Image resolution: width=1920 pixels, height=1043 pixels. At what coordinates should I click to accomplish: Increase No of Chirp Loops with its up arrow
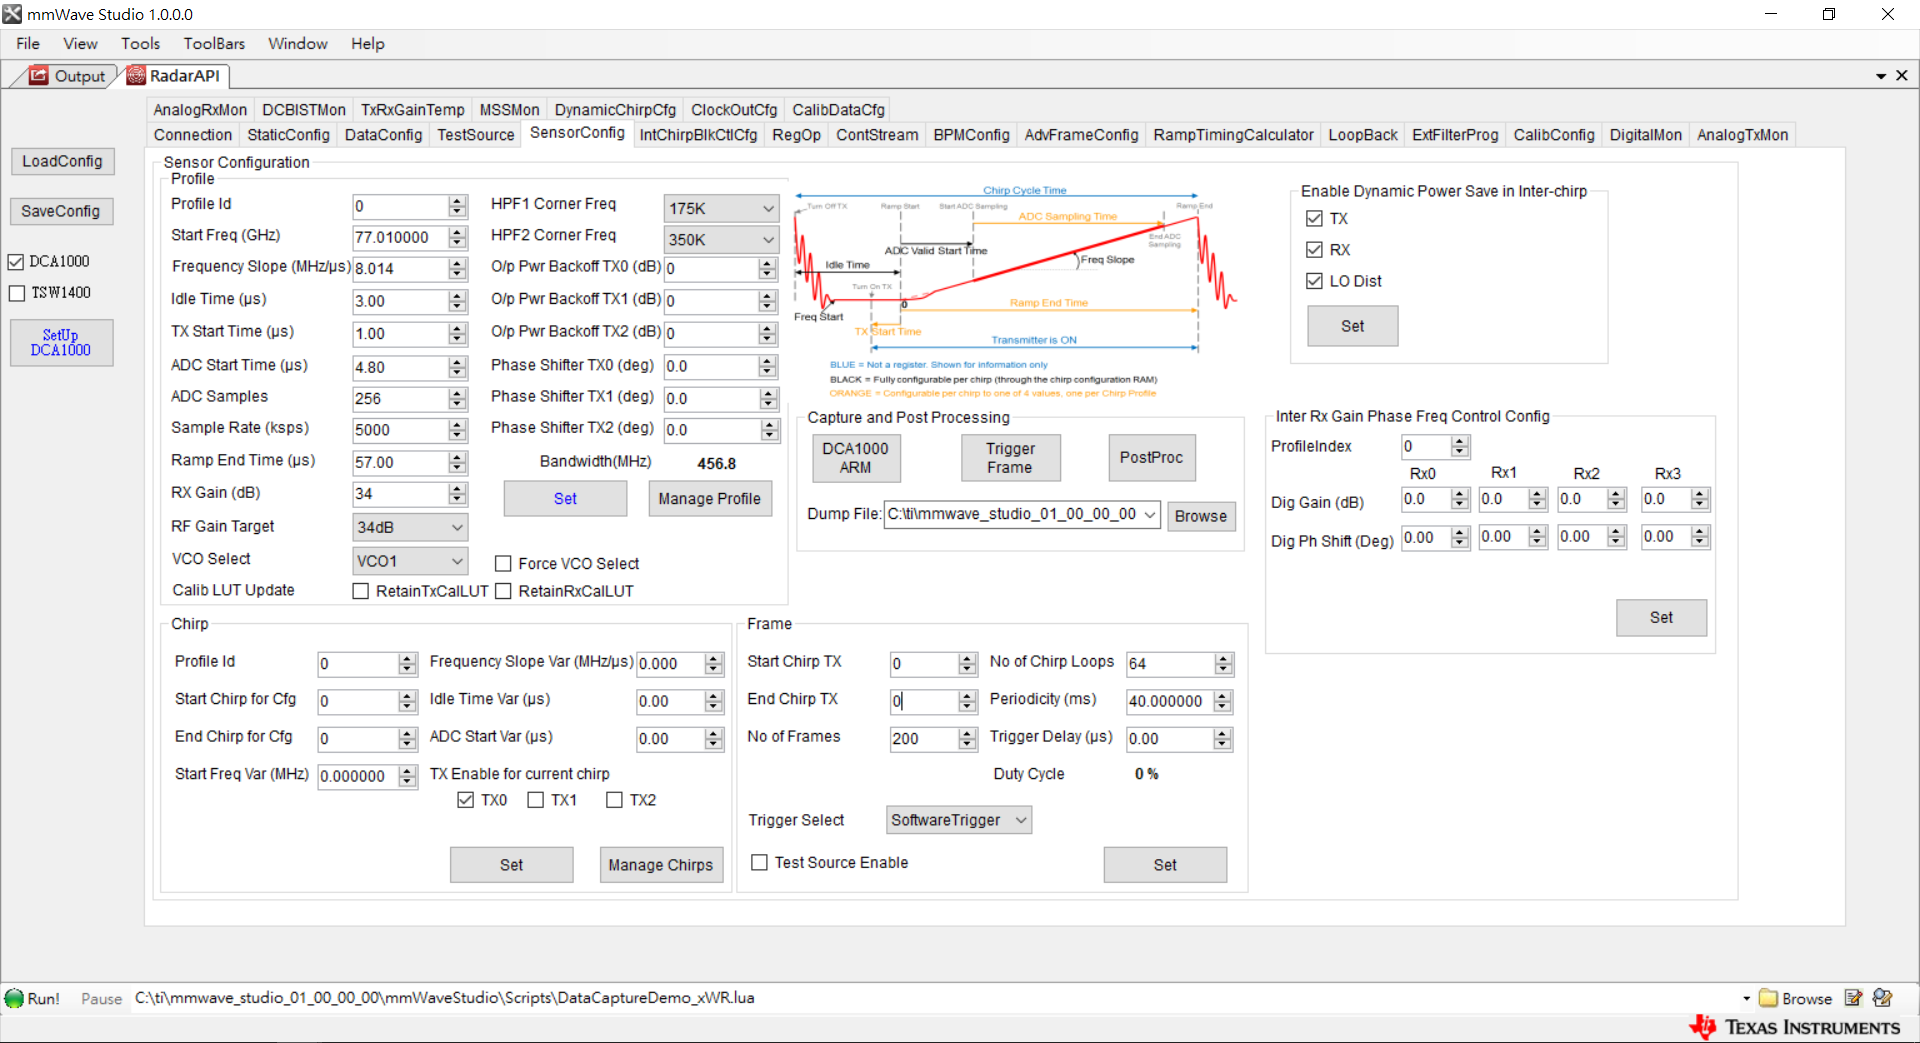pyautogui.click(x=1221, y=658)
